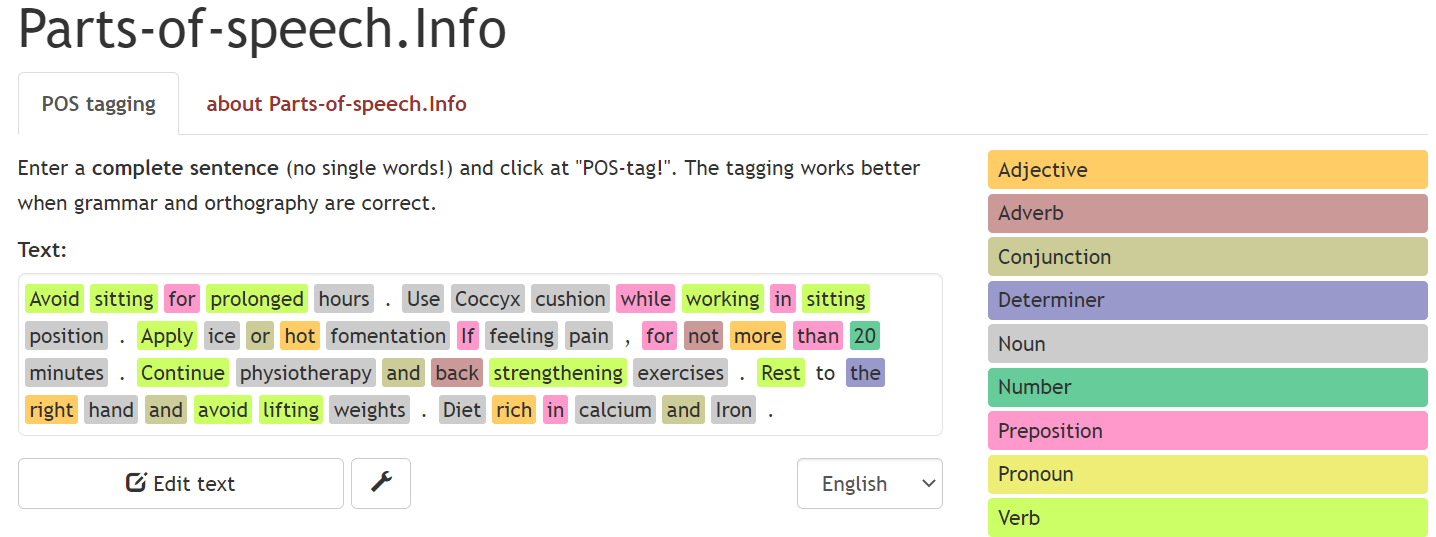1436x537 pixels.
Task: Select the Preposition legend bar
Action: [x=1207, y=431]
